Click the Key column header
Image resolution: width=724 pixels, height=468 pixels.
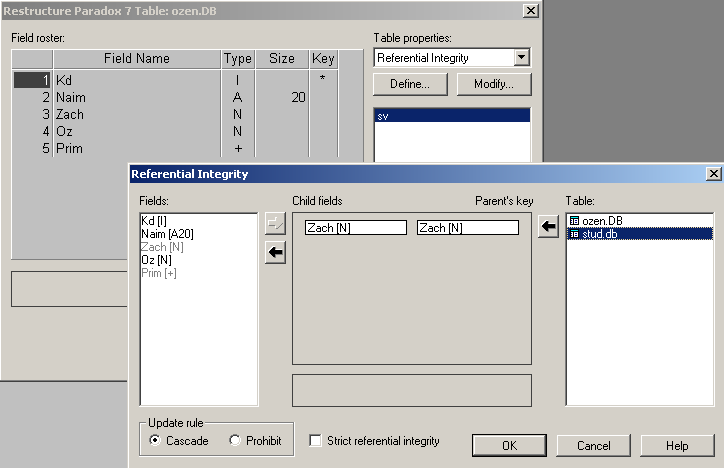coord(323,59)
